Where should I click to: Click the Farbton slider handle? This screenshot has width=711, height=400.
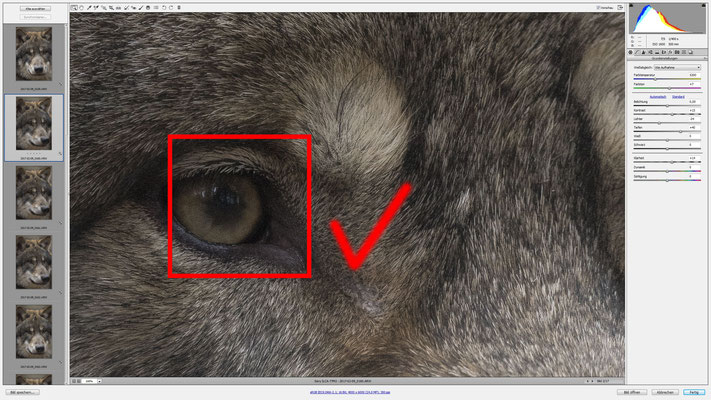(669, 88)
